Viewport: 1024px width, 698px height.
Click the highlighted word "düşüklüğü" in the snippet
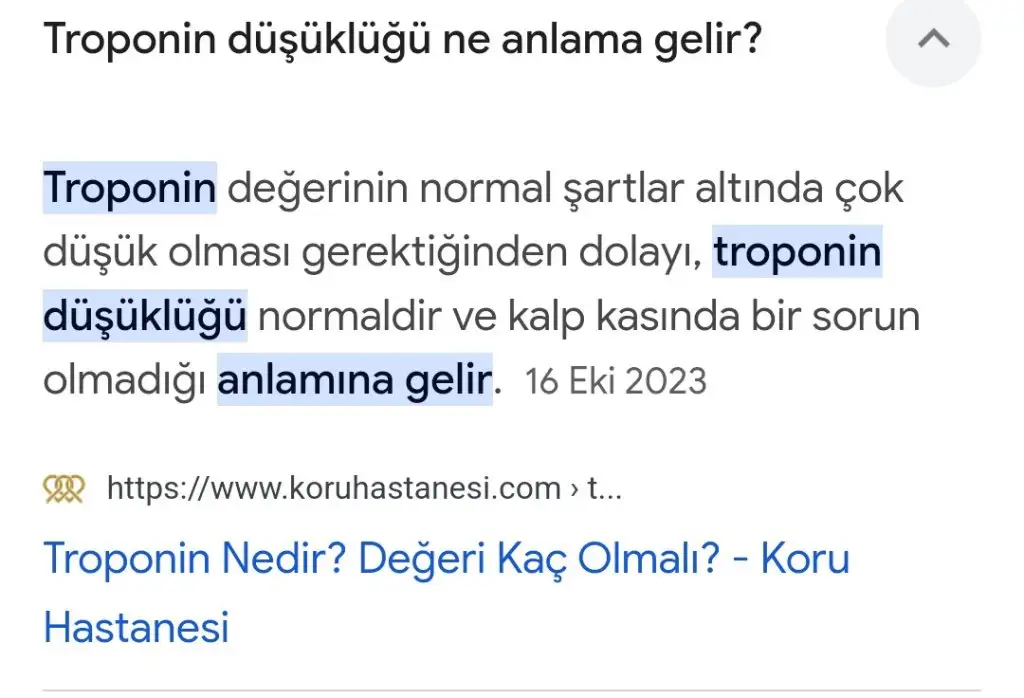pyautogui.click(x=145, y=316)
